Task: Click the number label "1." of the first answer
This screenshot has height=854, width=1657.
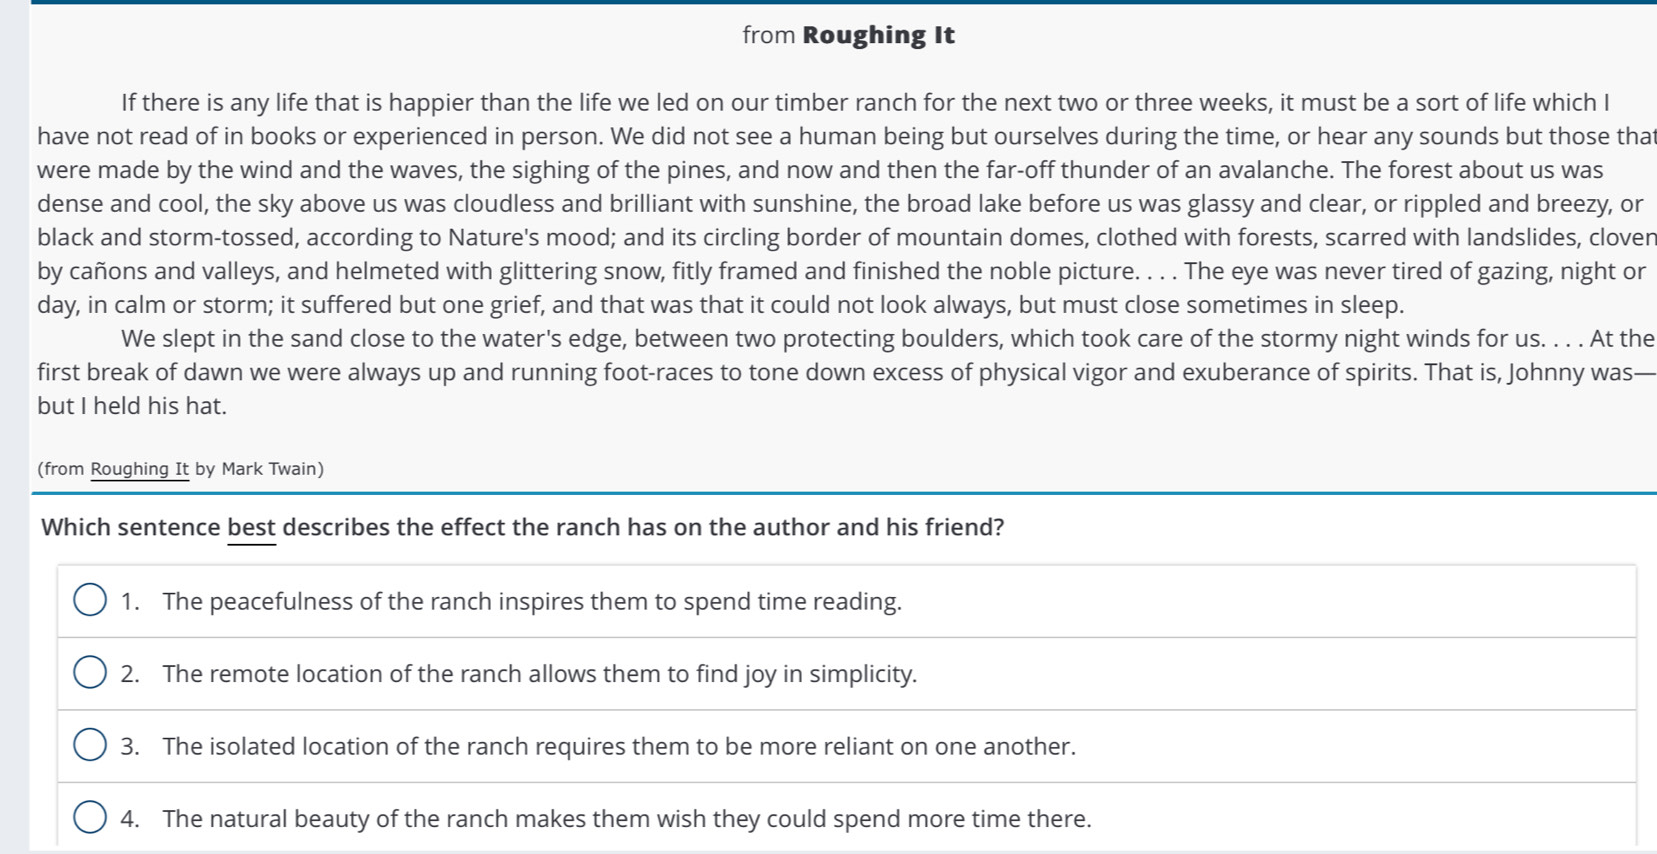Action: tap(130, 601)
